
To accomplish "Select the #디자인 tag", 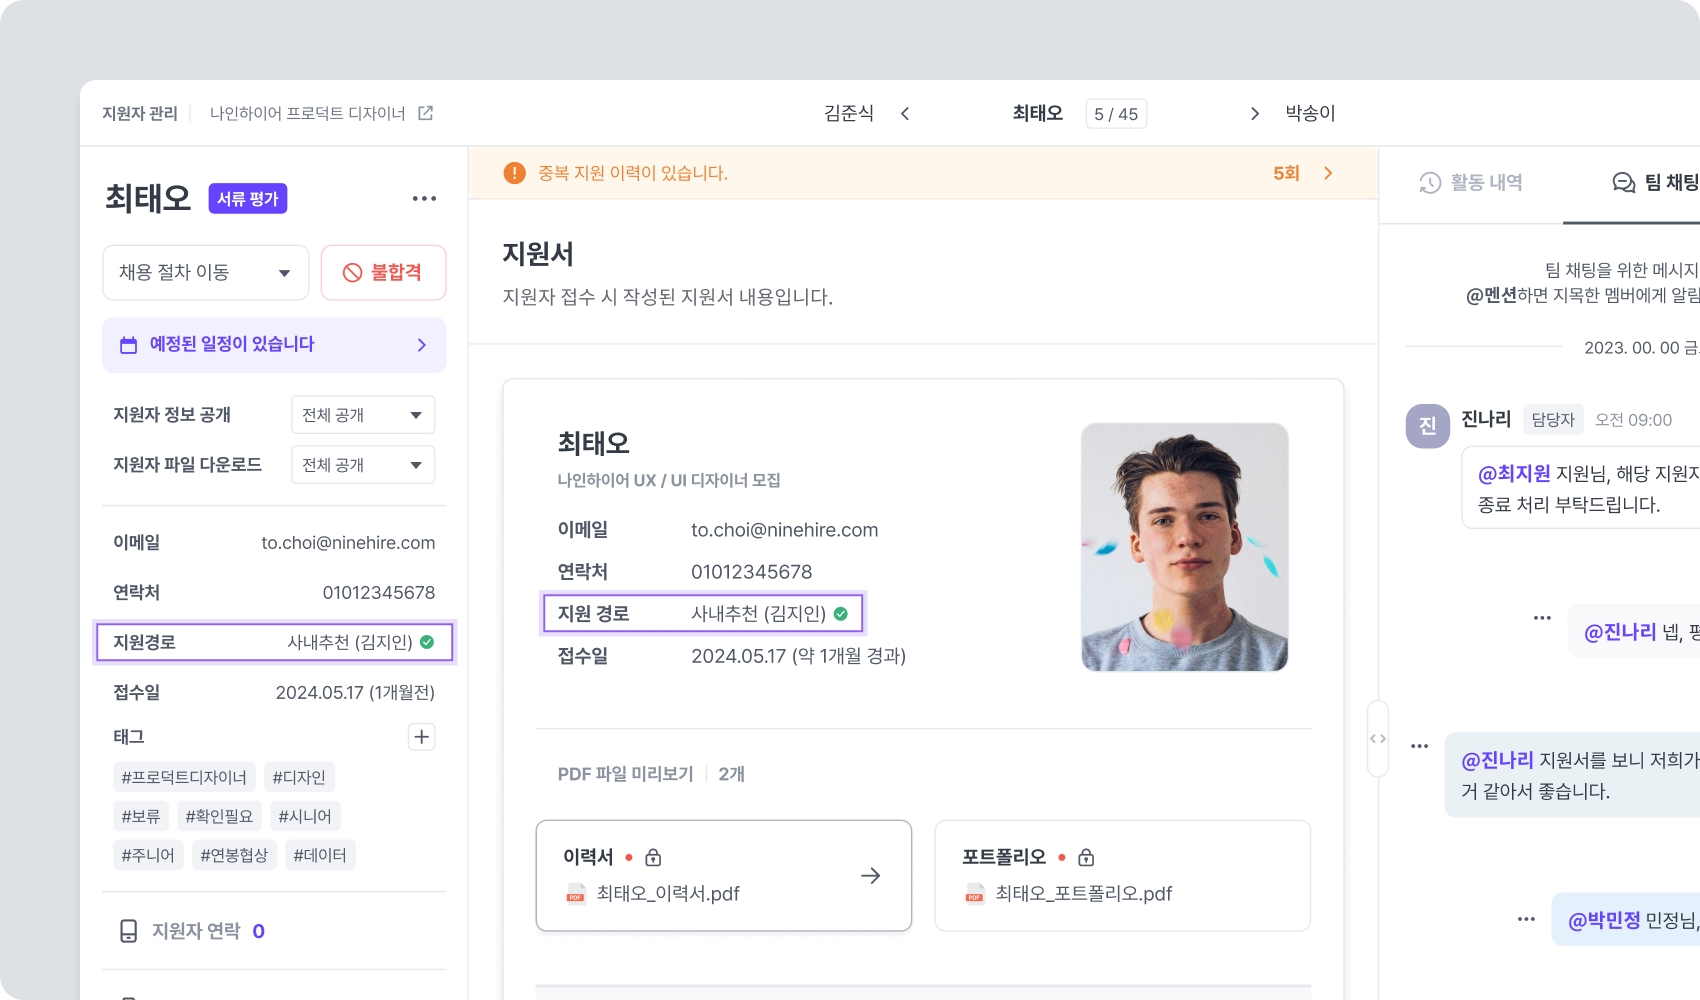I will coord(299,777).
